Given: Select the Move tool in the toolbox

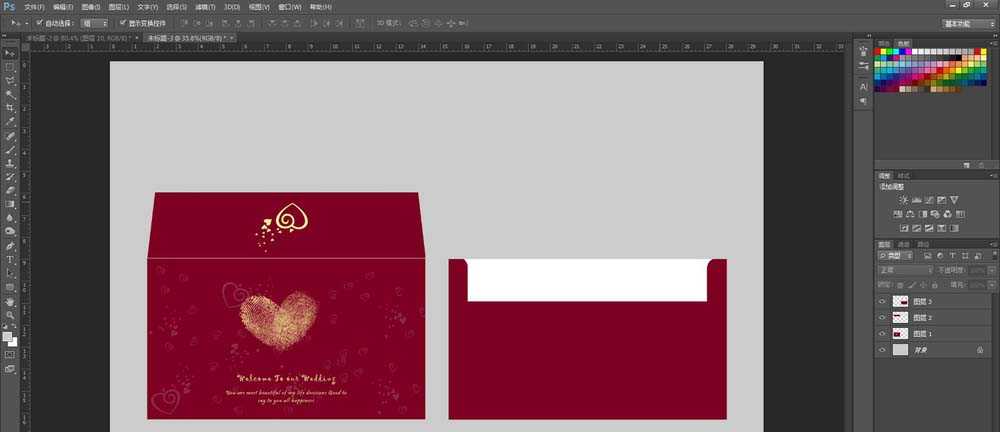Looking at the screenshot, I should pos(10,52).
